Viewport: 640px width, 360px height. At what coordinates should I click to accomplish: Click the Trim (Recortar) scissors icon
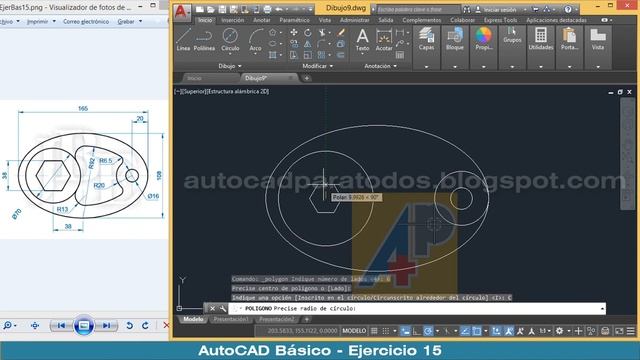pos(322,32)
